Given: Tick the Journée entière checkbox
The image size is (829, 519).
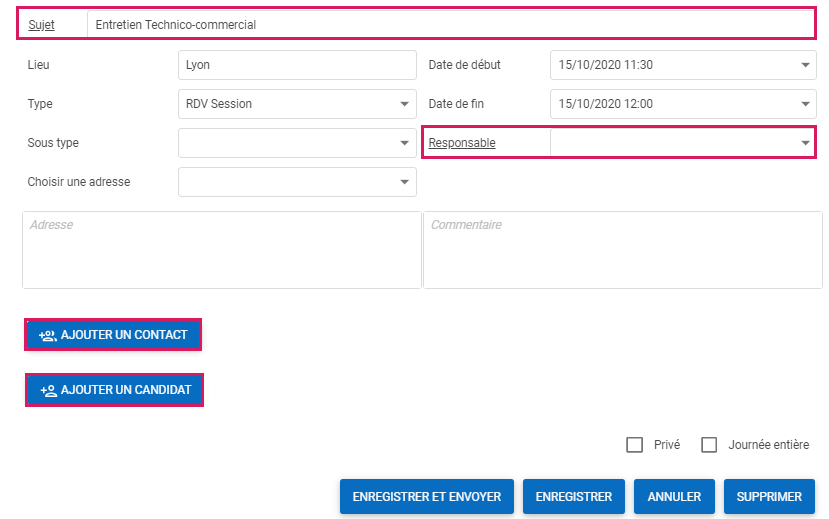Looking at the screenshot, I should (x=709, y=445).
